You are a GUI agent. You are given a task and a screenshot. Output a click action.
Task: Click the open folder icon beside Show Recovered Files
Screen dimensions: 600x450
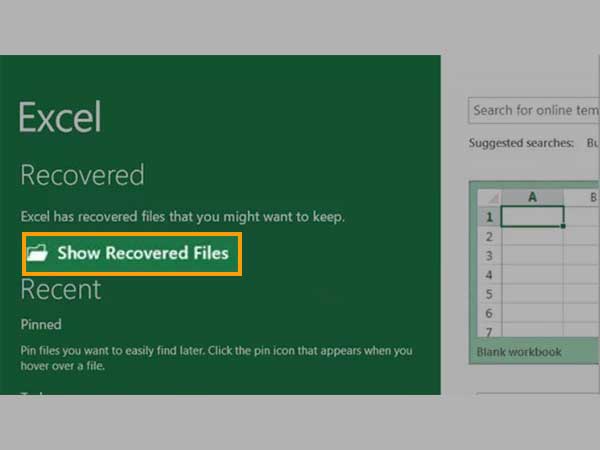(x=37, y=253)
